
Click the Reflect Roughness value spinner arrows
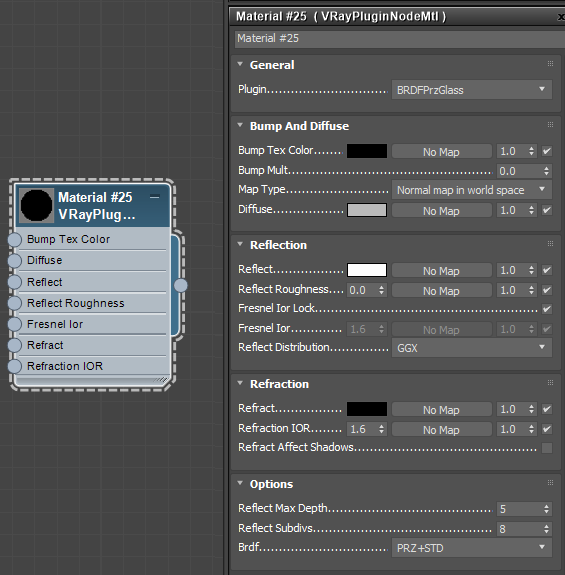pyautogui.click(x=382, y=290)
